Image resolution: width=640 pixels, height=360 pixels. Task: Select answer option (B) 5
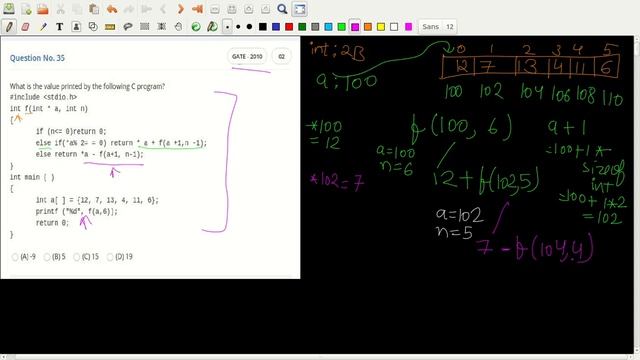(47, 257)
